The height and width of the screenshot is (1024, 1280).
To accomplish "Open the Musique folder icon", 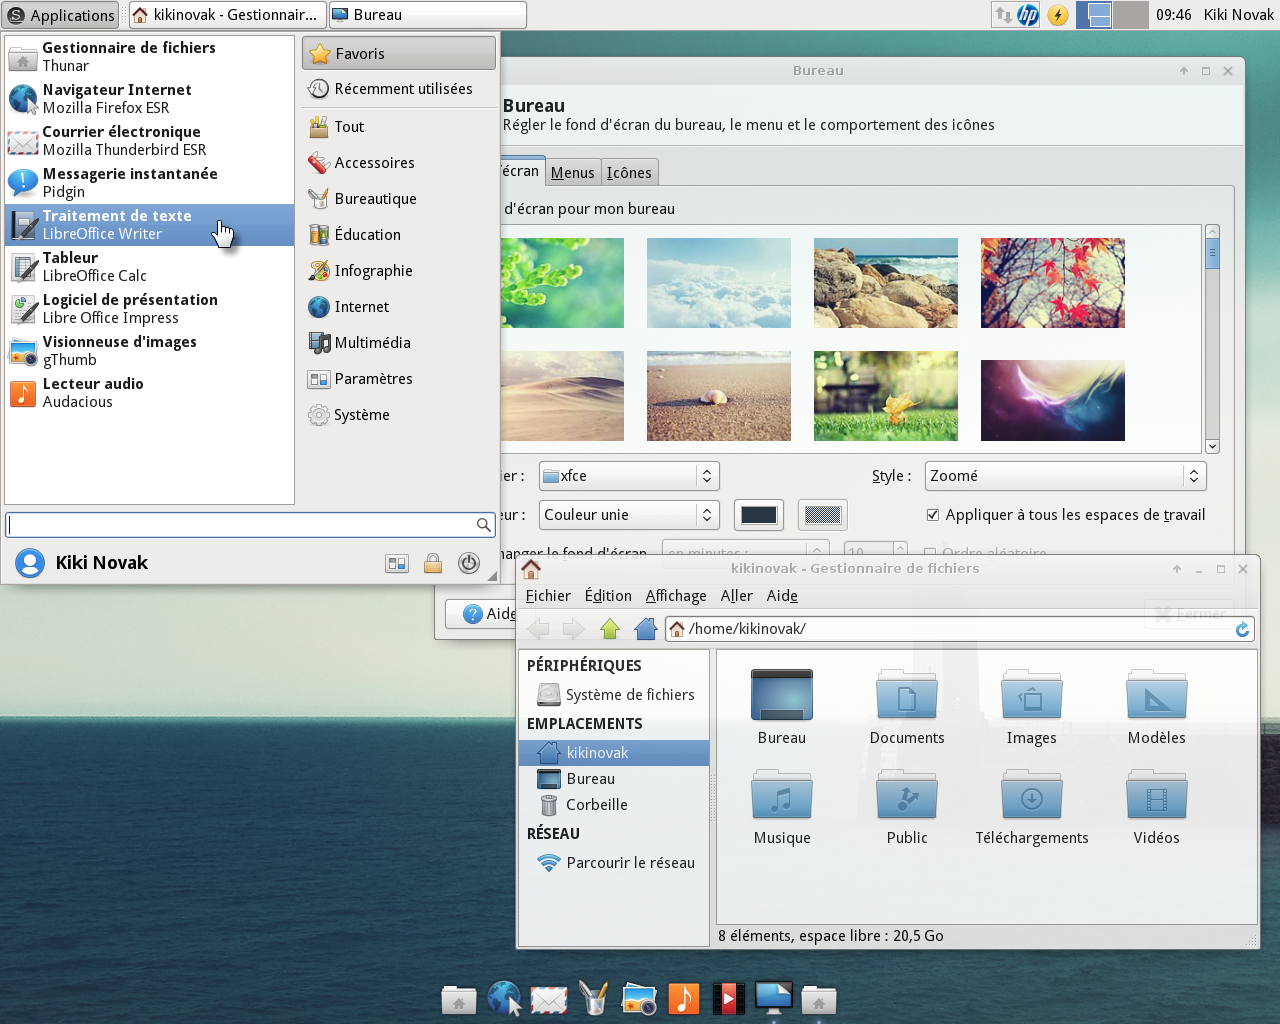I will pyautogui.click(x=782, y=807).
